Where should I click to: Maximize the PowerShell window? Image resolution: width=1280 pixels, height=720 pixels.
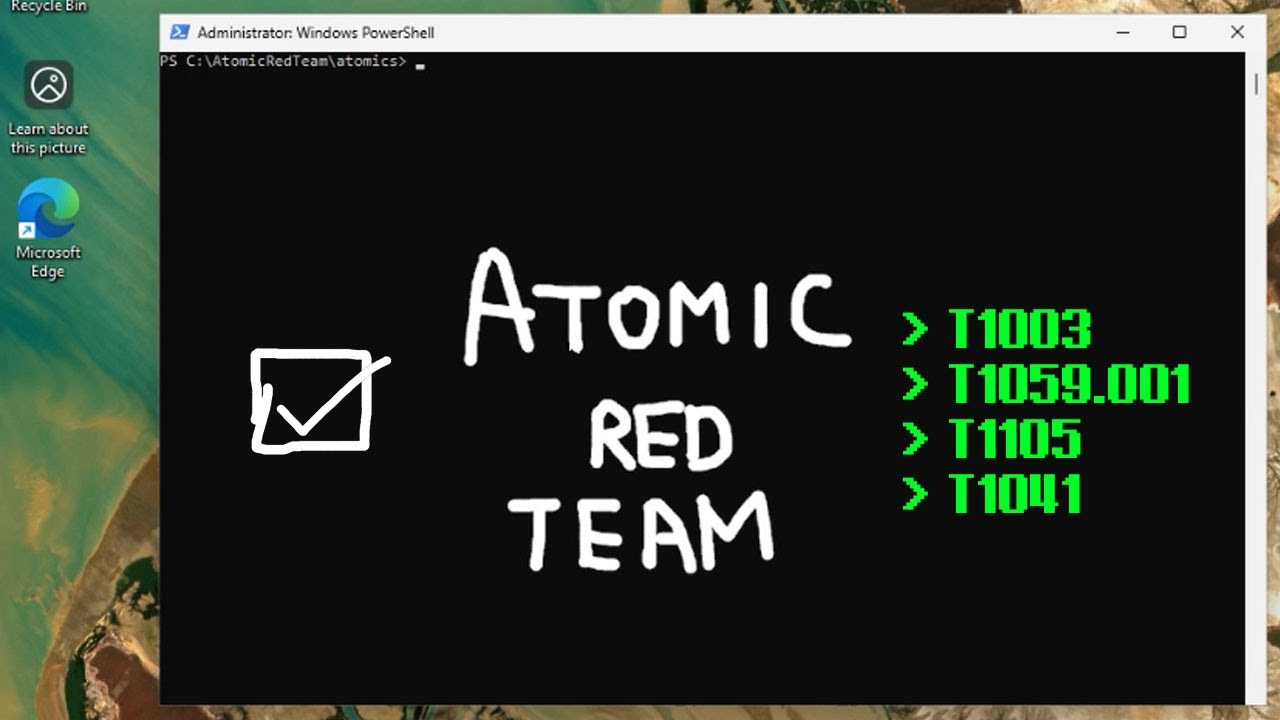point(1179,32)
